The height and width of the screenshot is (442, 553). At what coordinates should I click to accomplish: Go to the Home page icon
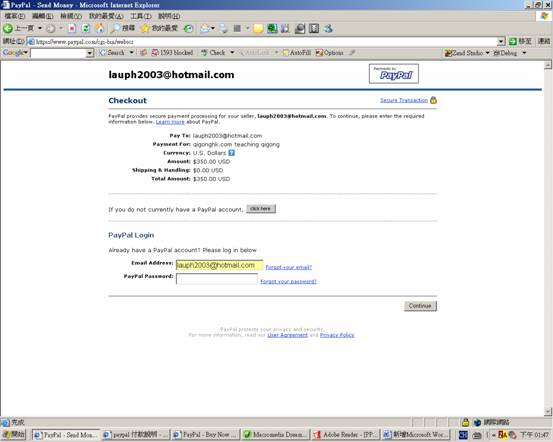(100, 29)
